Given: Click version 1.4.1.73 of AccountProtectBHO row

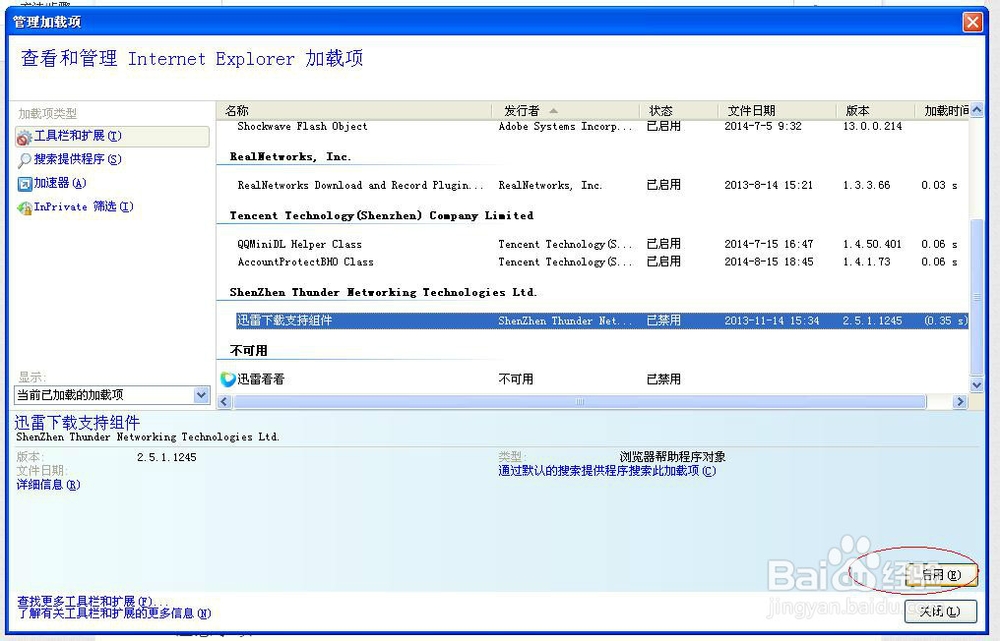Looking at the screenshot, I should 867,262.
